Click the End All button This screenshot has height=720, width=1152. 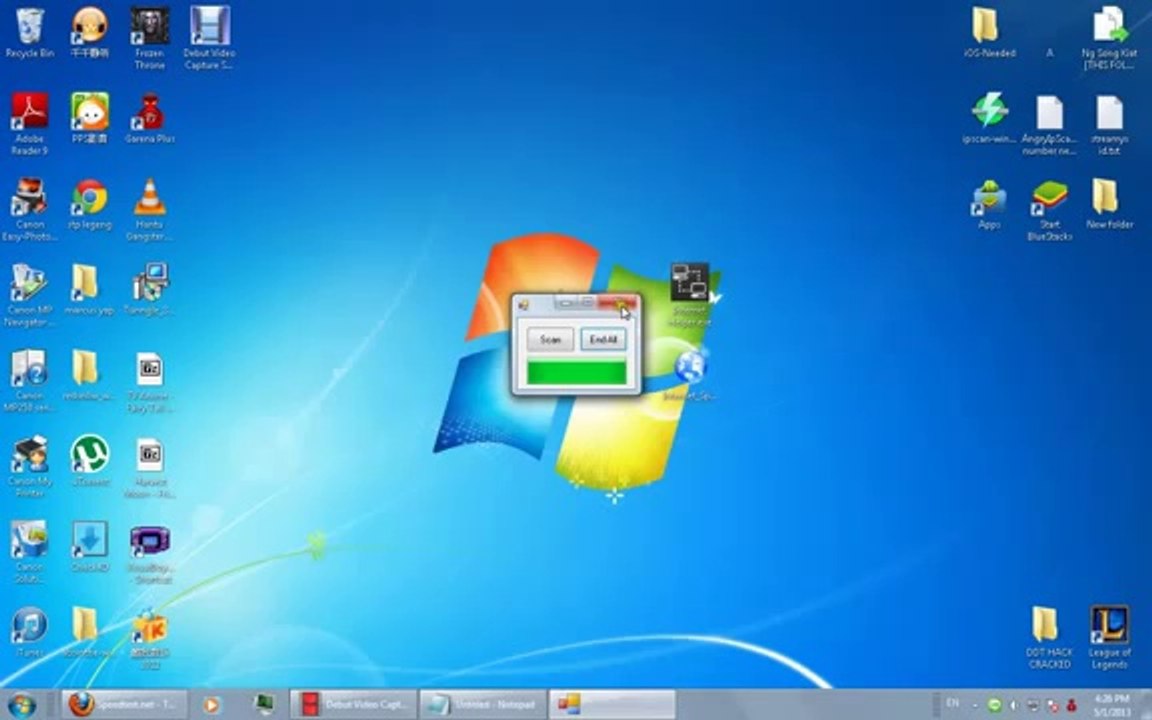point(603,339)
